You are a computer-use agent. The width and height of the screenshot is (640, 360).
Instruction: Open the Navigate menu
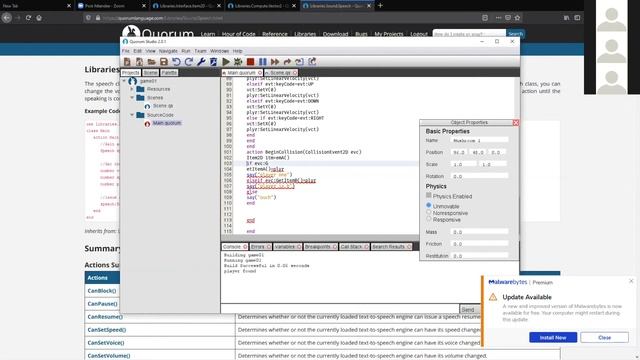click(168, 51)
